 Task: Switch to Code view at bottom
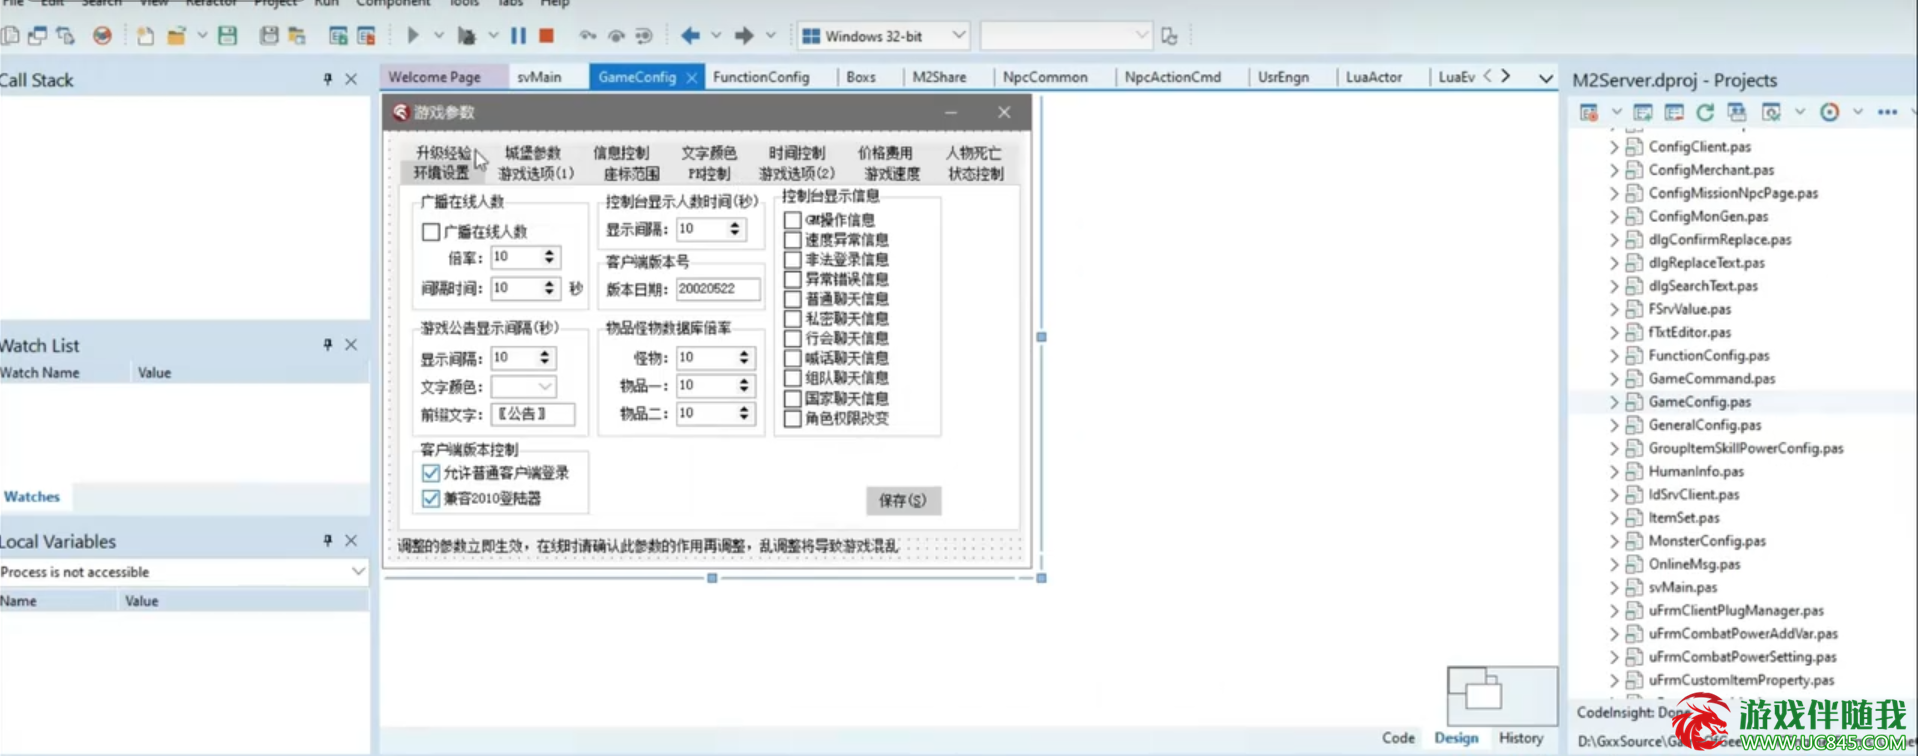click(x=1397, y=738)
